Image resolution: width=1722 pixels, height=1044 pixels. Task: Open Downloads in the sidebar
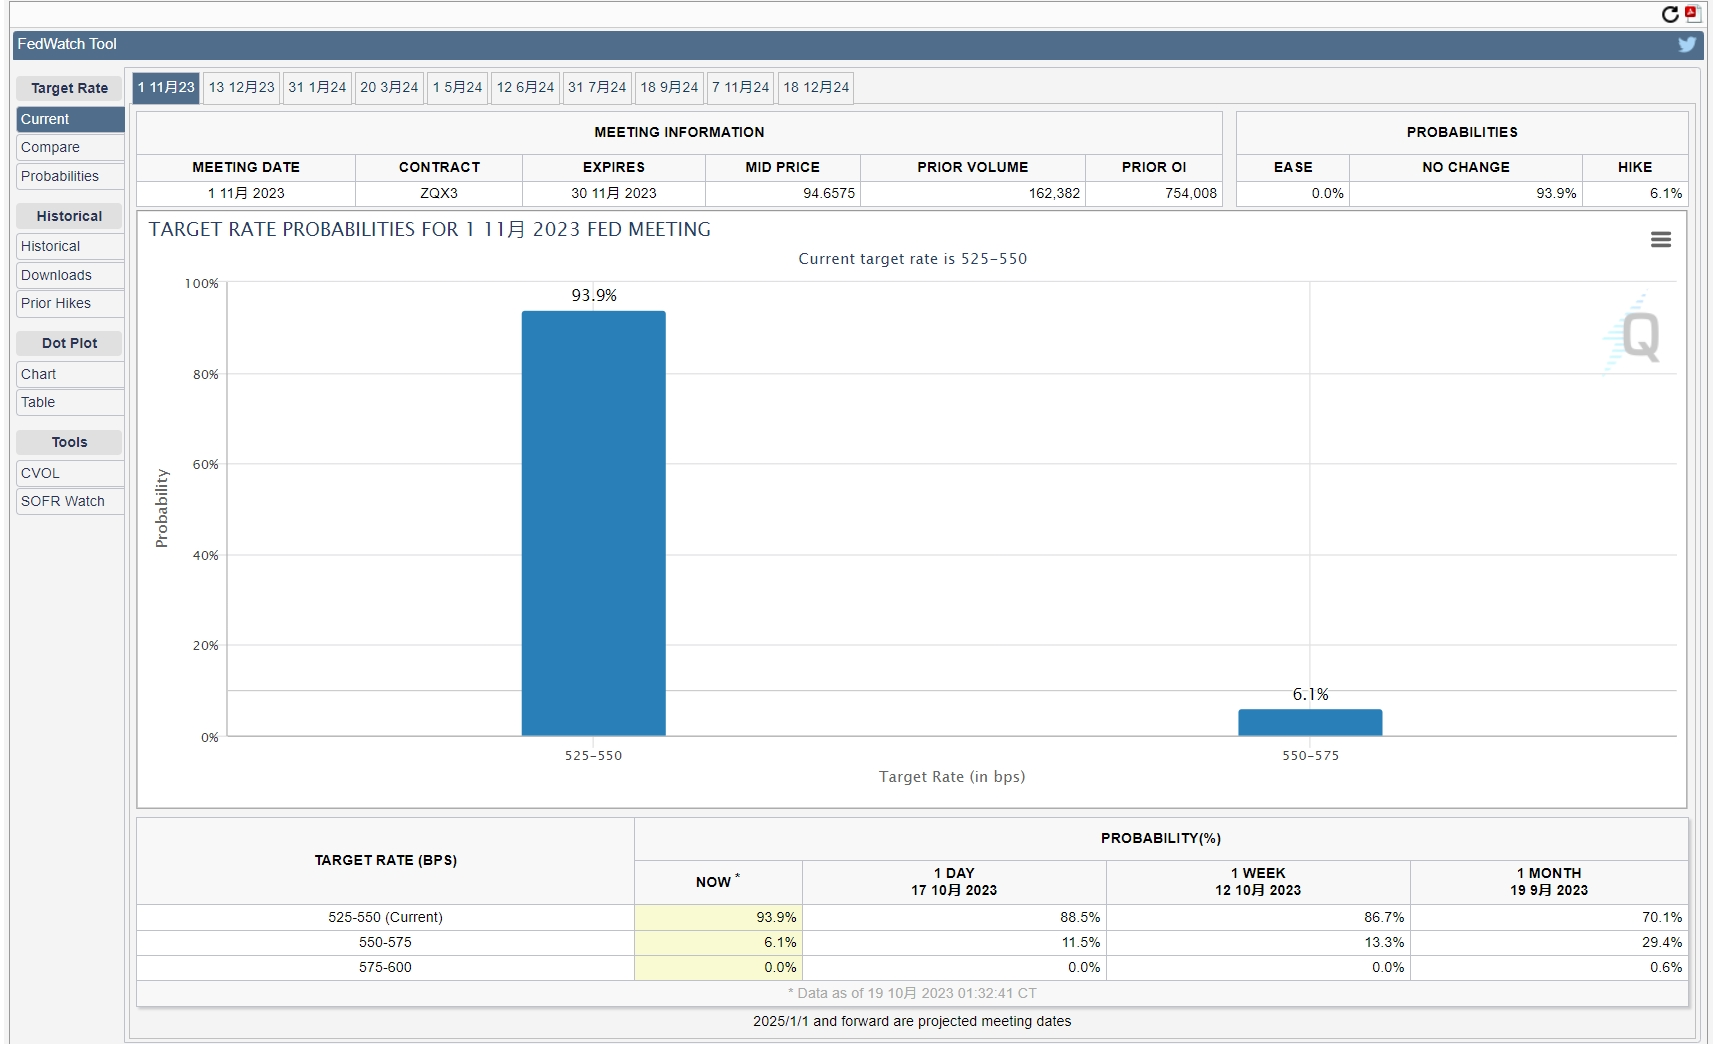click(70, 275)
